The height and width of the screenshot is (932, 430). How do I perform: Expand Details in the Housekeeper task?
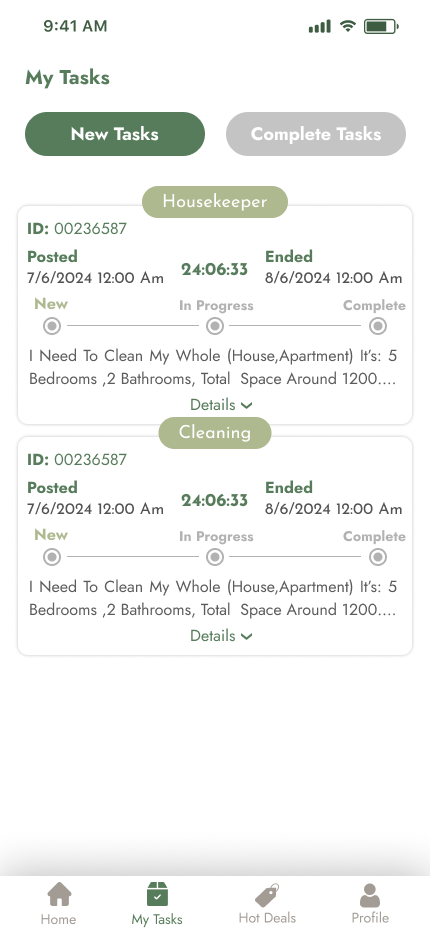tap(221, 405)
